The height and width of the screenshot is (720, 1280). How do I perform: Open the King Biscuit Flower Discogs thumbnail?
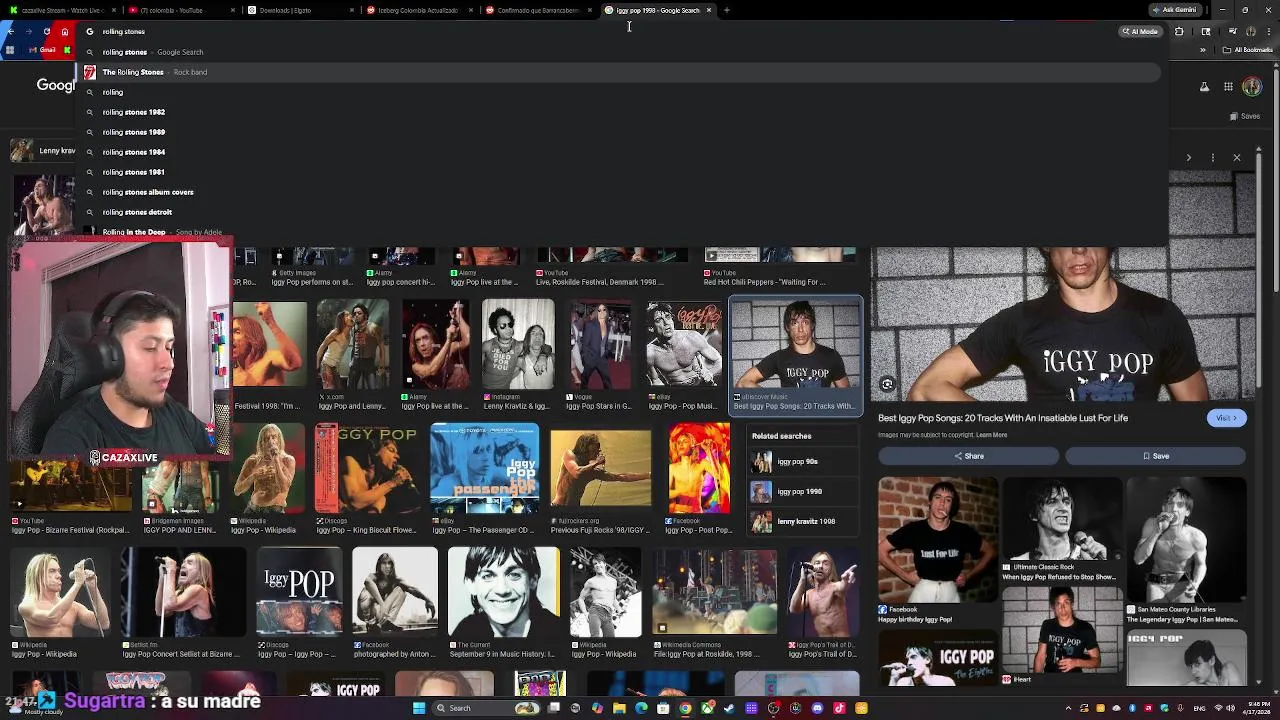click(367, 468)
